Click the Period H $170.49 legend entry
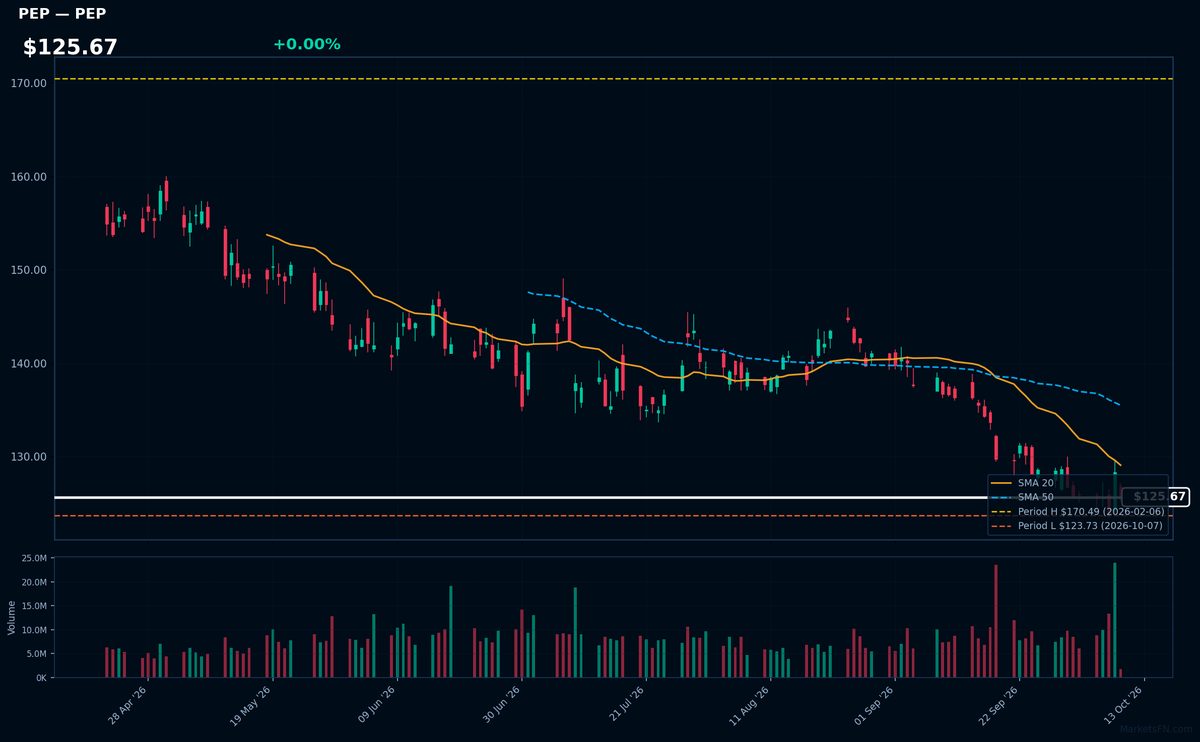This screenshot has width=1200, height=742. pos(1077,511)
